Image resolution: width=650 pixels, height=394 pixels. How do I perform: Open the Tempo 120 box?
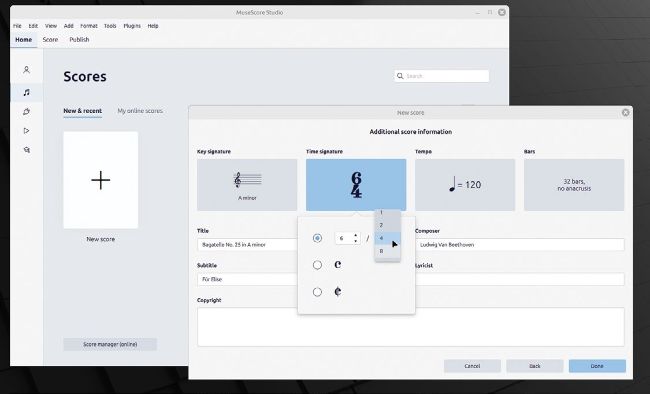465,185
